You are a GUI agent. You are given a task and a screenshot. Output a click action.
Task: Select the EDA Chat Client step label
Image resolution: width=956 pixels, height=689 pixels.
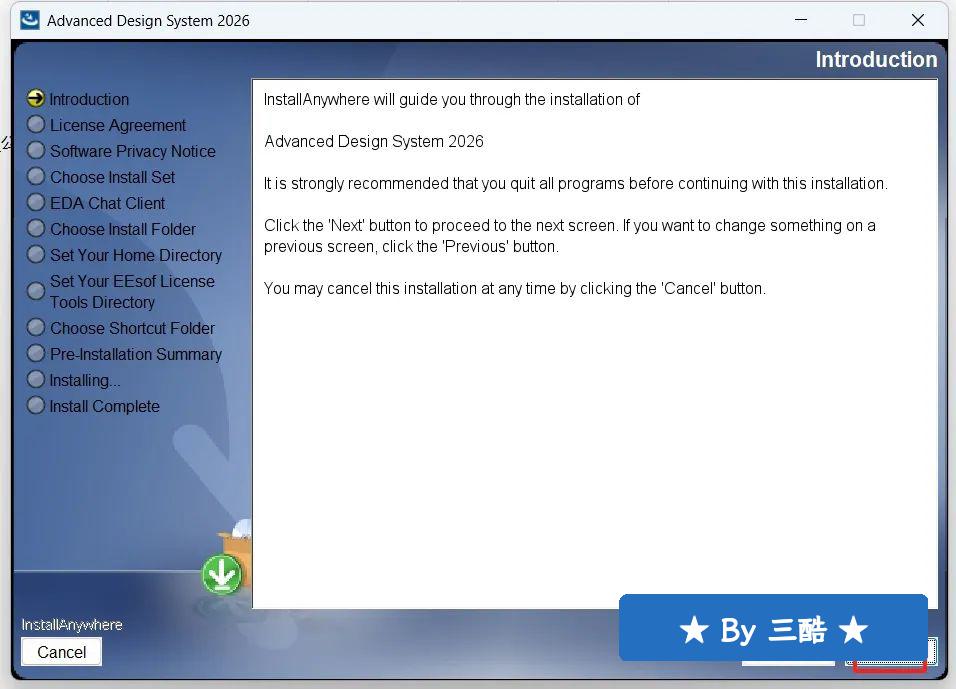point(107,203)
